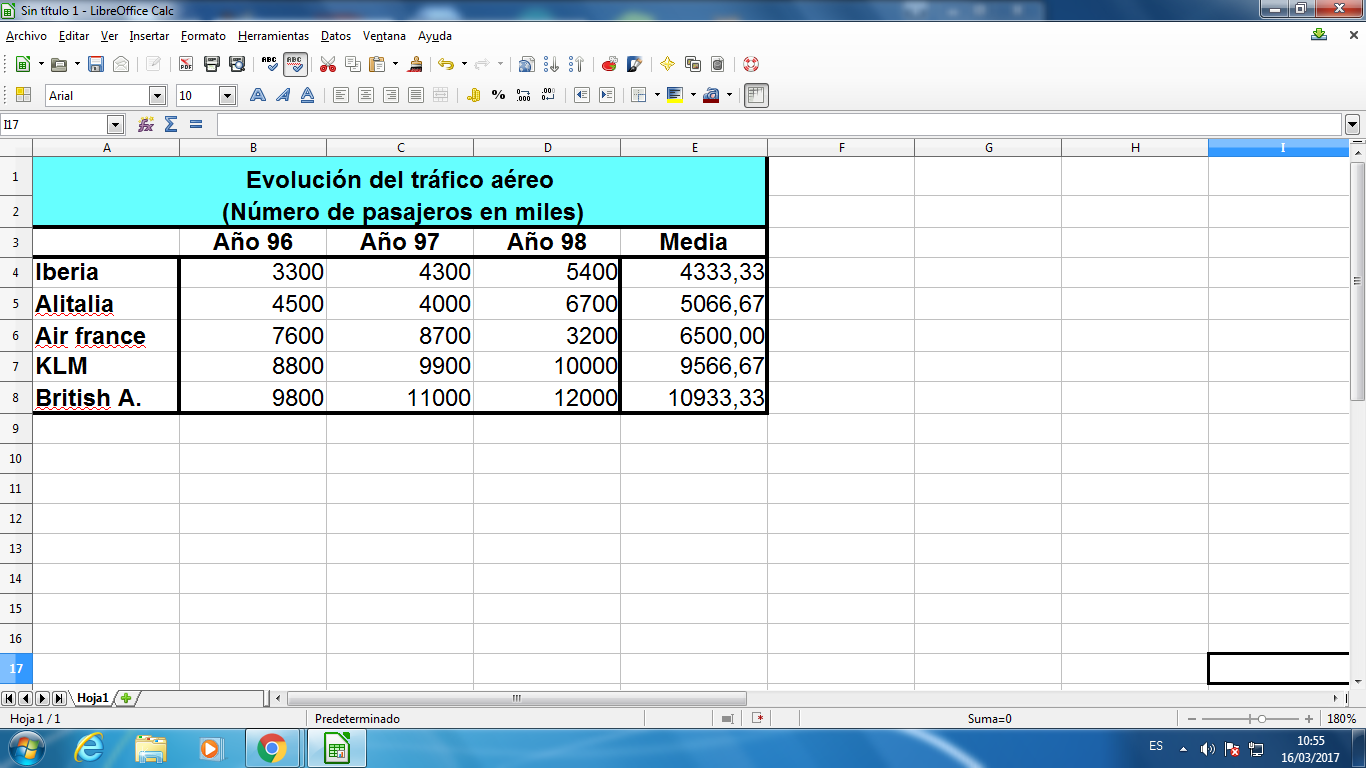Screen dimensions: 1366x768
Task: Click the Sum sigma icon
Action: 171,124
